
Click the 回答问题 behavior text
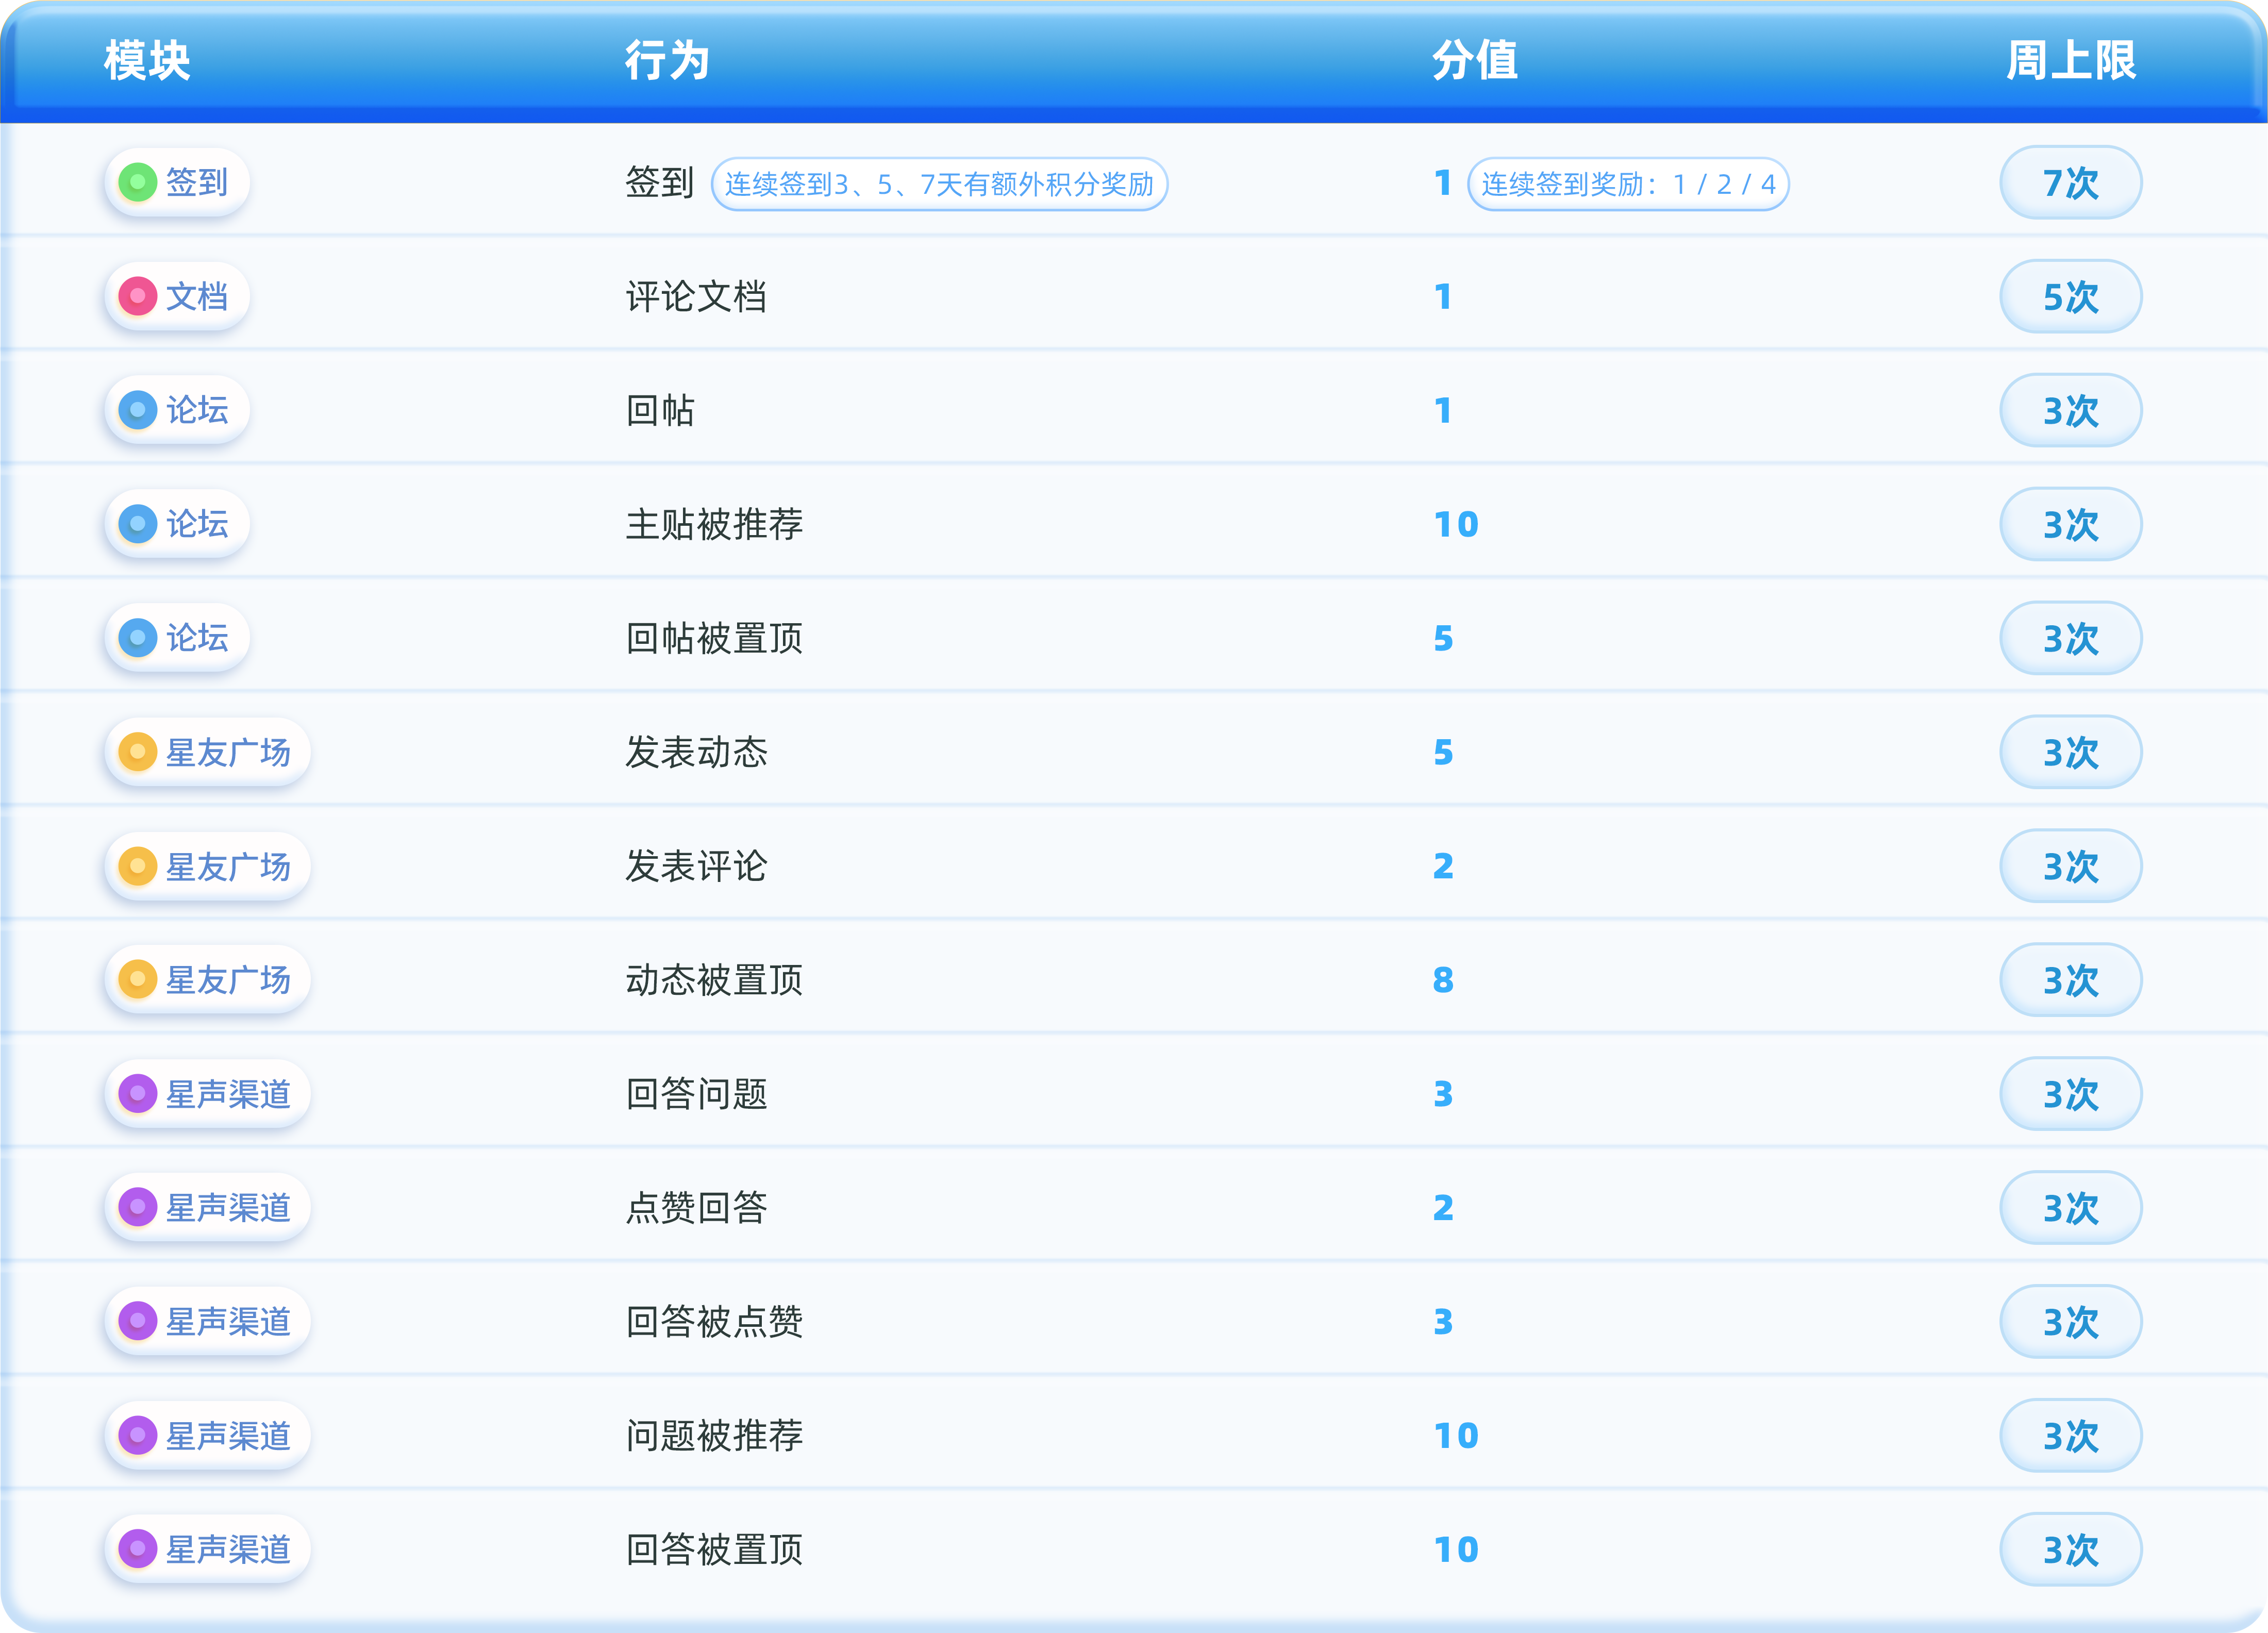(x=696, y=1095)
